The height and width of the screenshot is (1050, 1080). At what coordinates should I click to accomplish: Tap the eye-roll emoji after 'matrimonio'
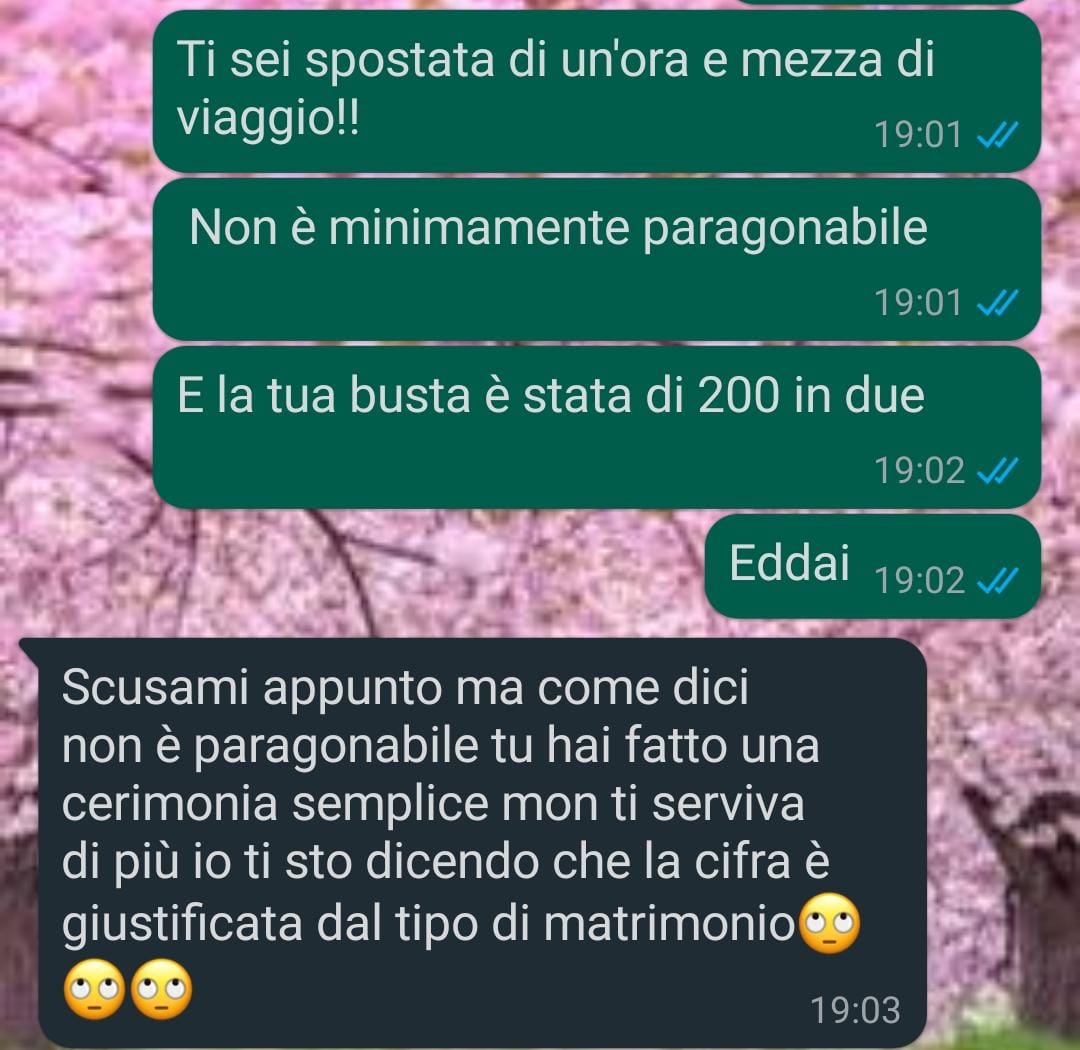point(830,923)
